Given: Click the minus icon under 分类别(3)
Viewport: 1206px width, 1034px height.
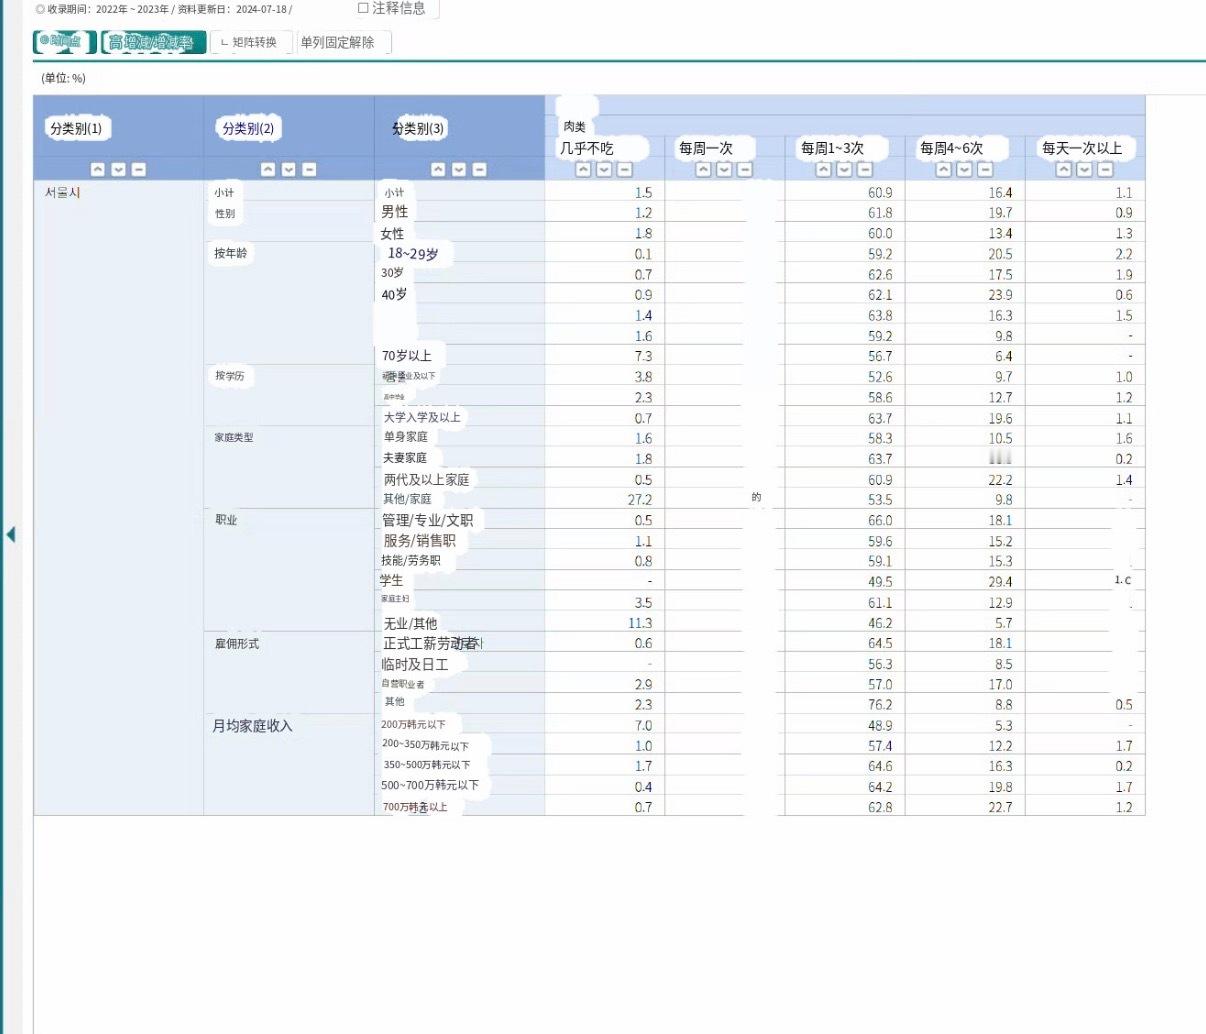Looking at the screenshot, I should point(479,169).
